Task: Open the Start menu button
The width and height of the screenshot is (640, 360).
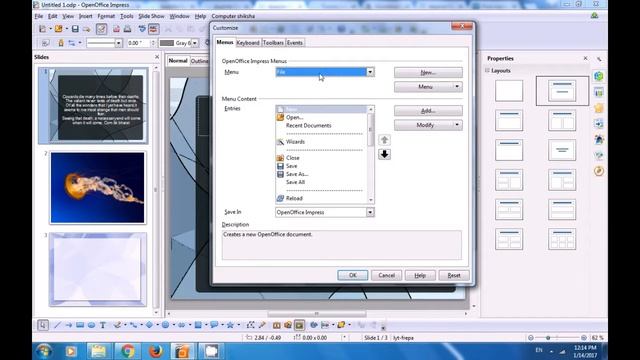Action: point(43,351)
